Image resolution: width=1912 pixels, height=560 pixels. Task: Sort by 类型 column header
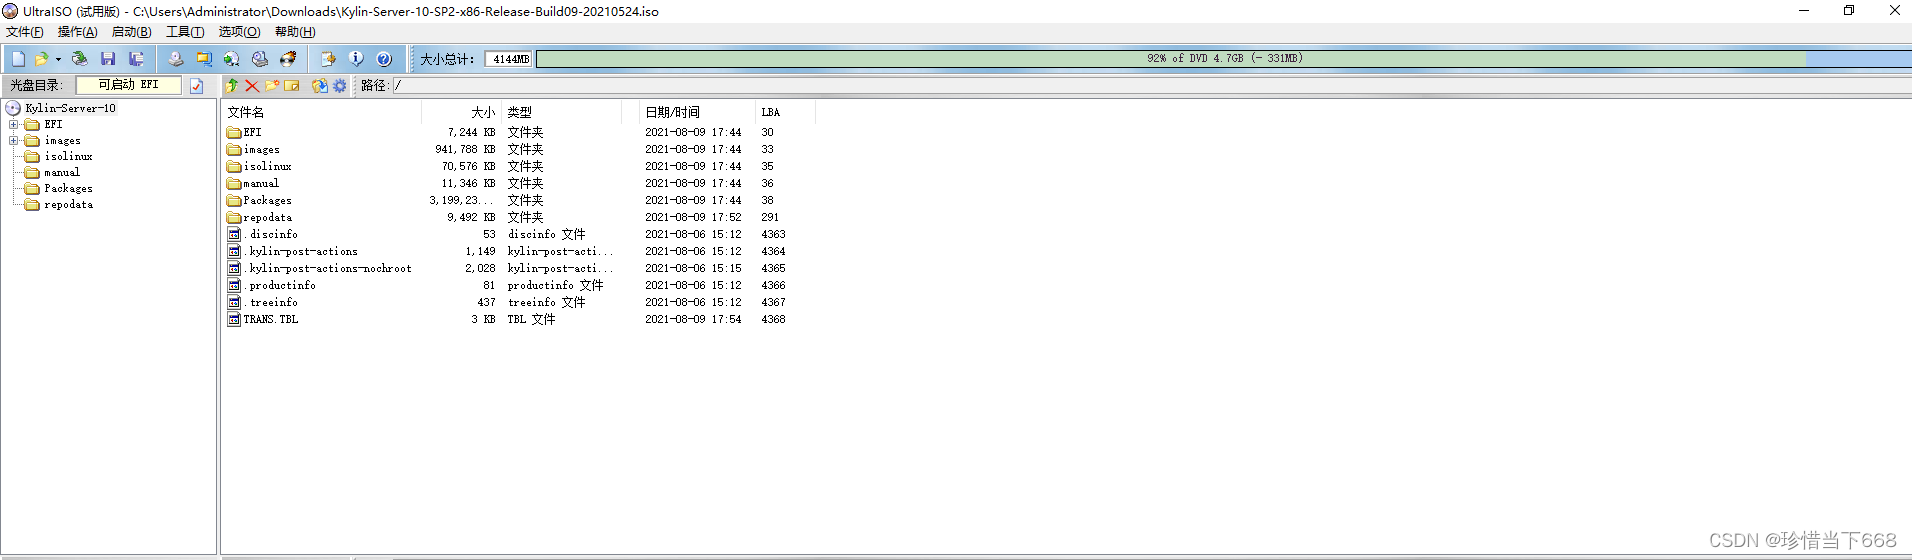(562, 112)
